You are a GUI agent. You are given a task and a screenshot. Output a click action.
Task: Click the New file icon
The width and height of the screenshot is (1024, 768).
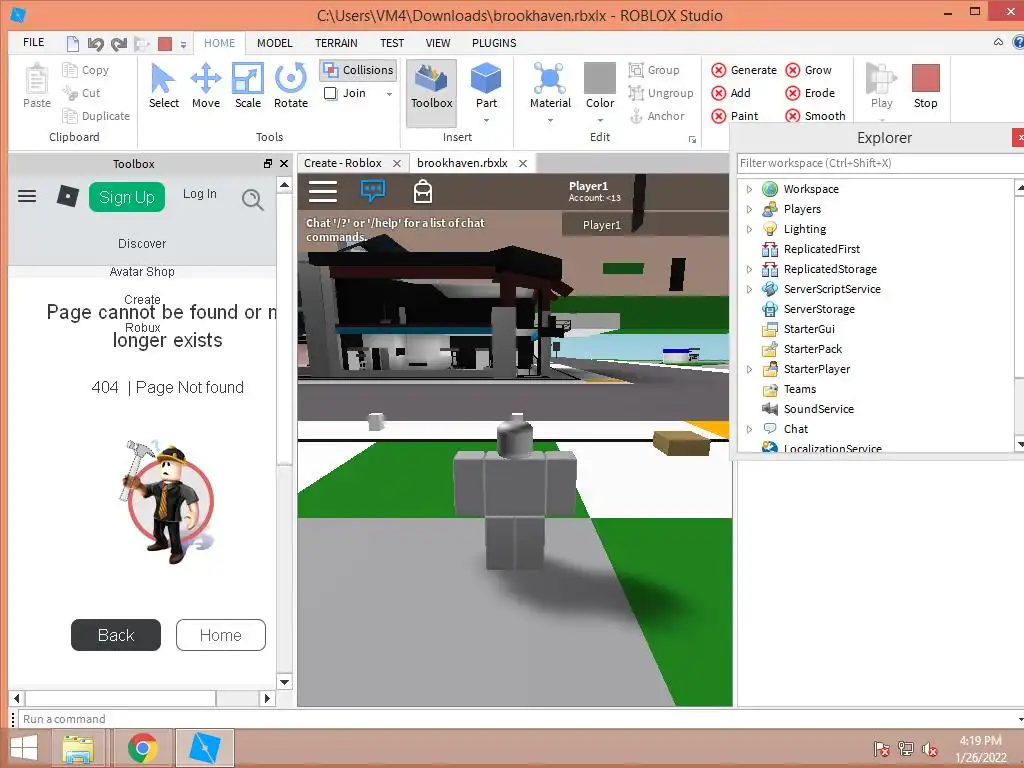coord(72,44)
